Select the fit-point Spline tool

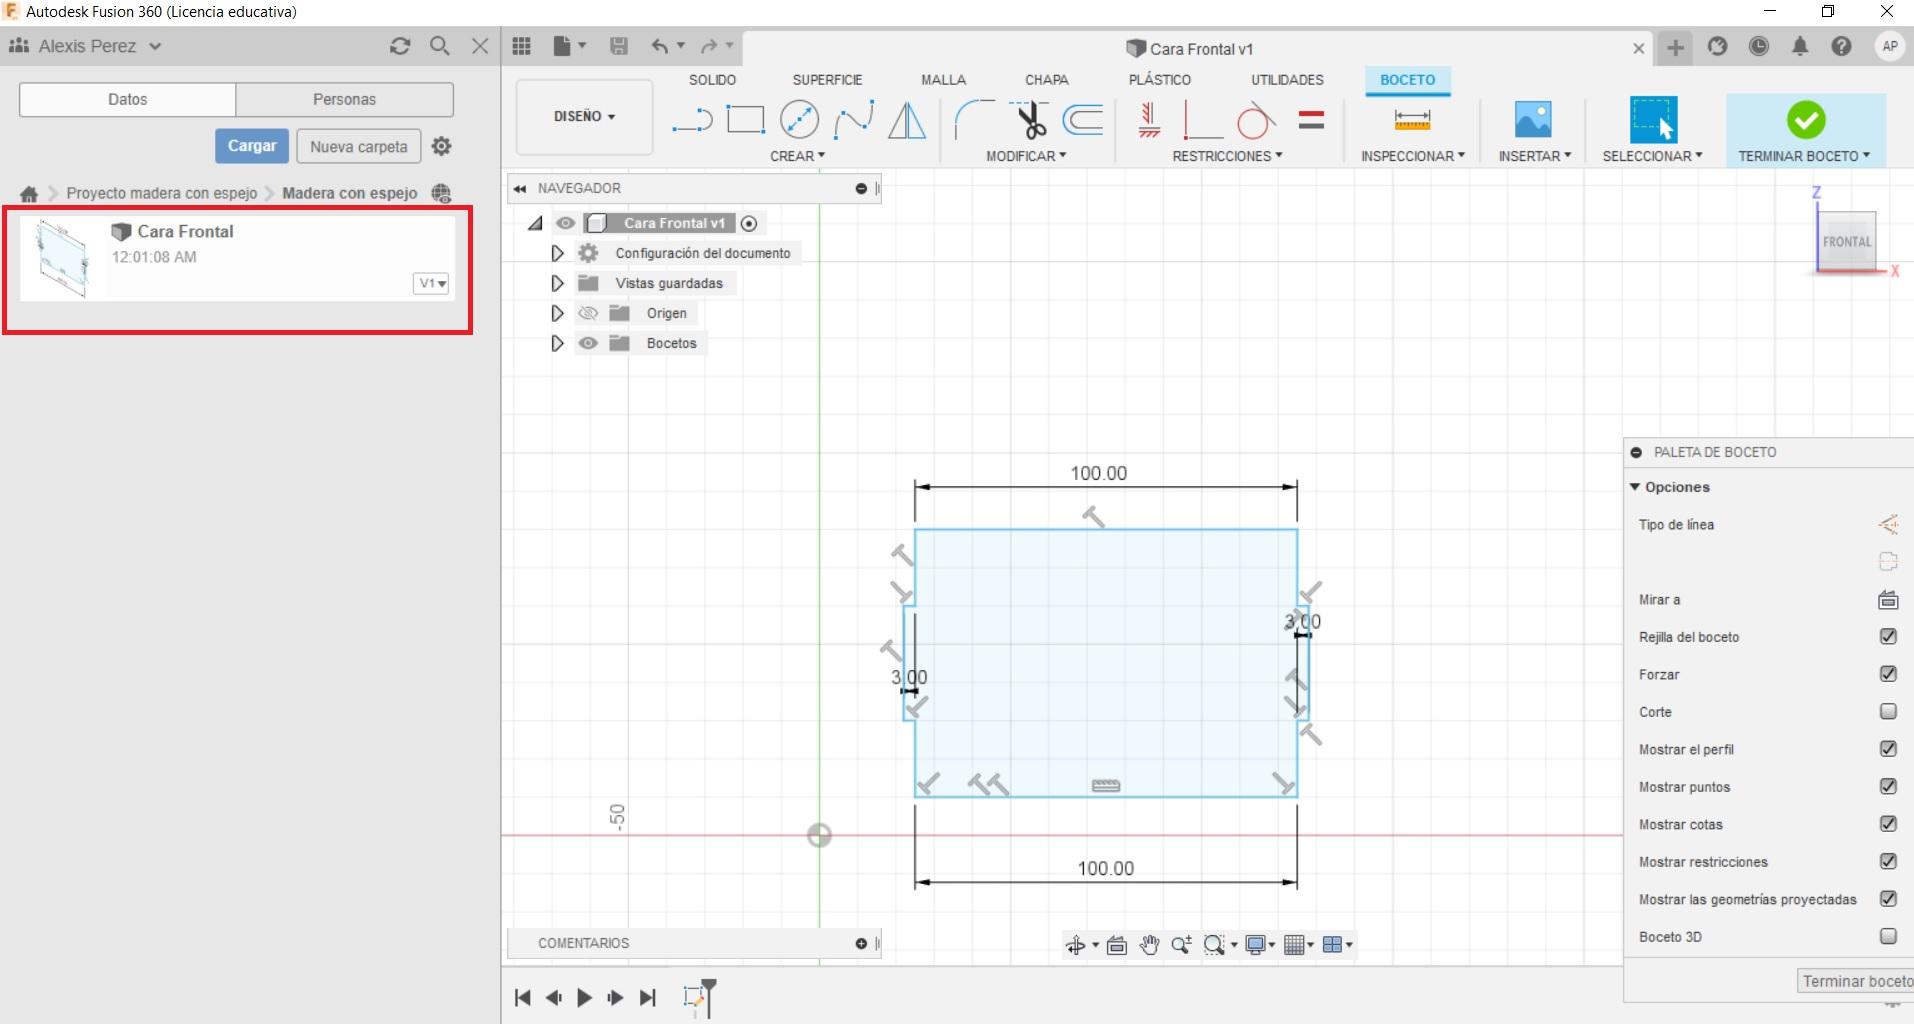(x=854, y=120)
